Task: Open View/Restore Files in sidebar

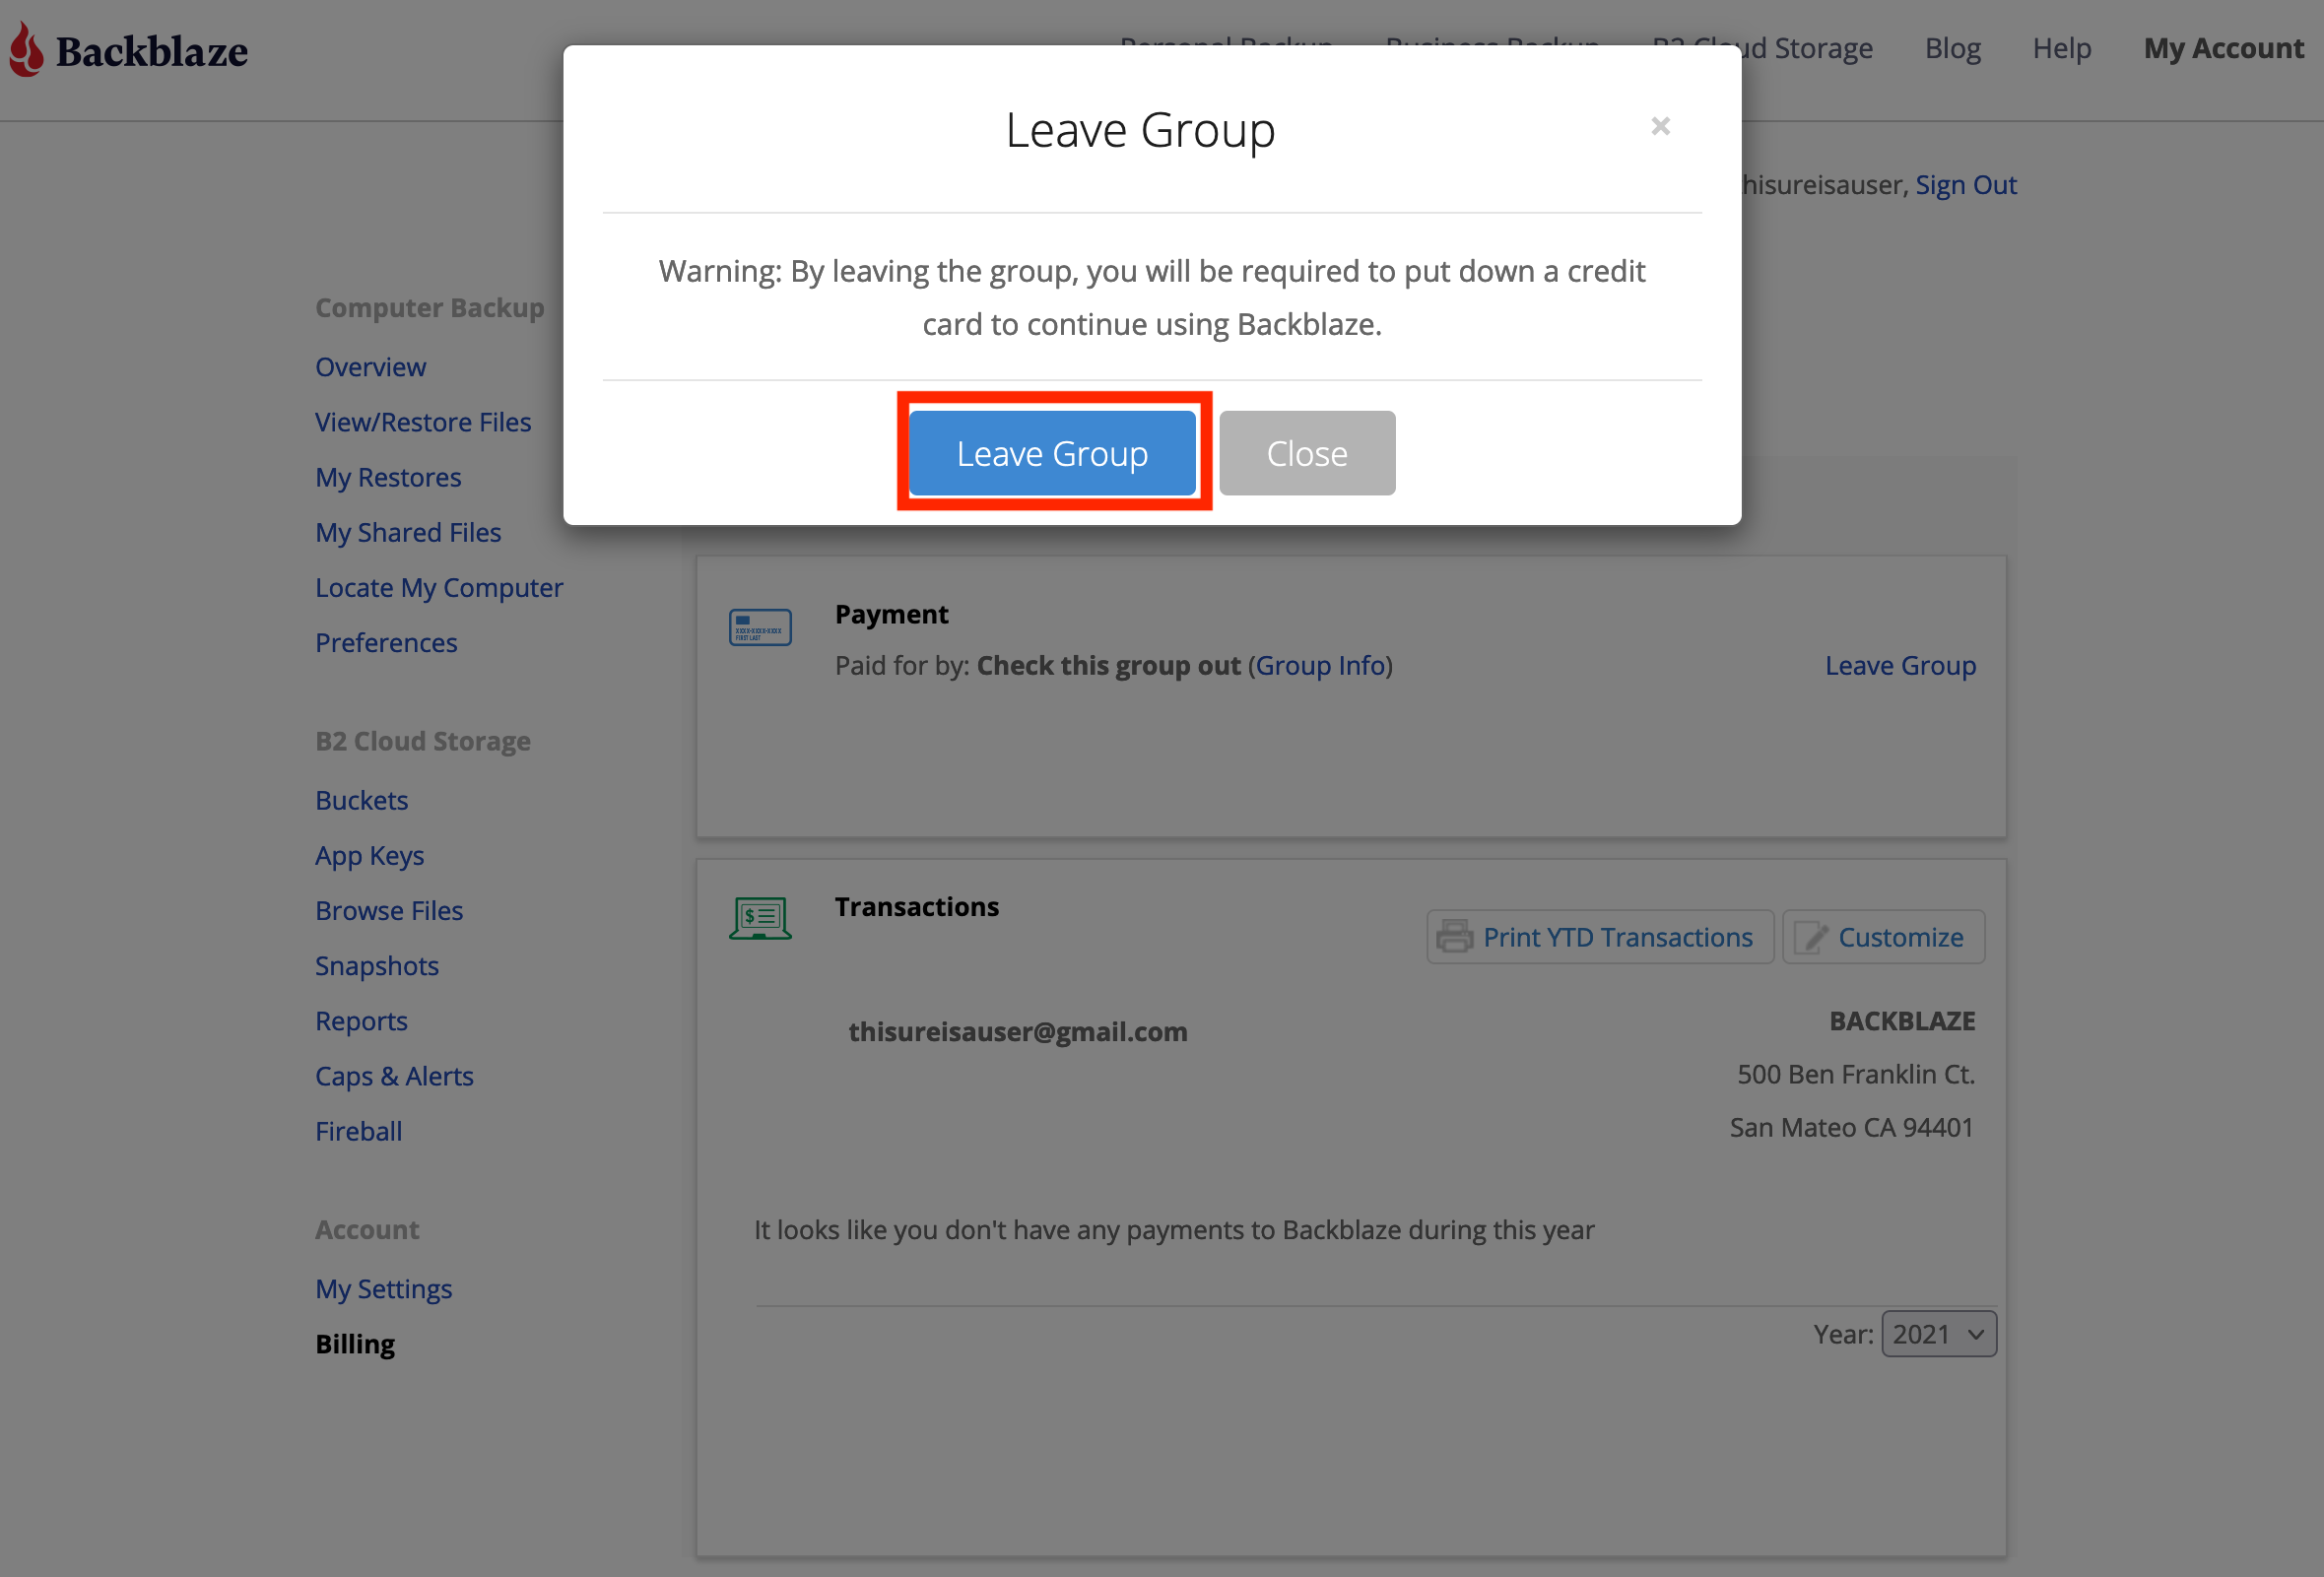Action: (x=423, y=422)
